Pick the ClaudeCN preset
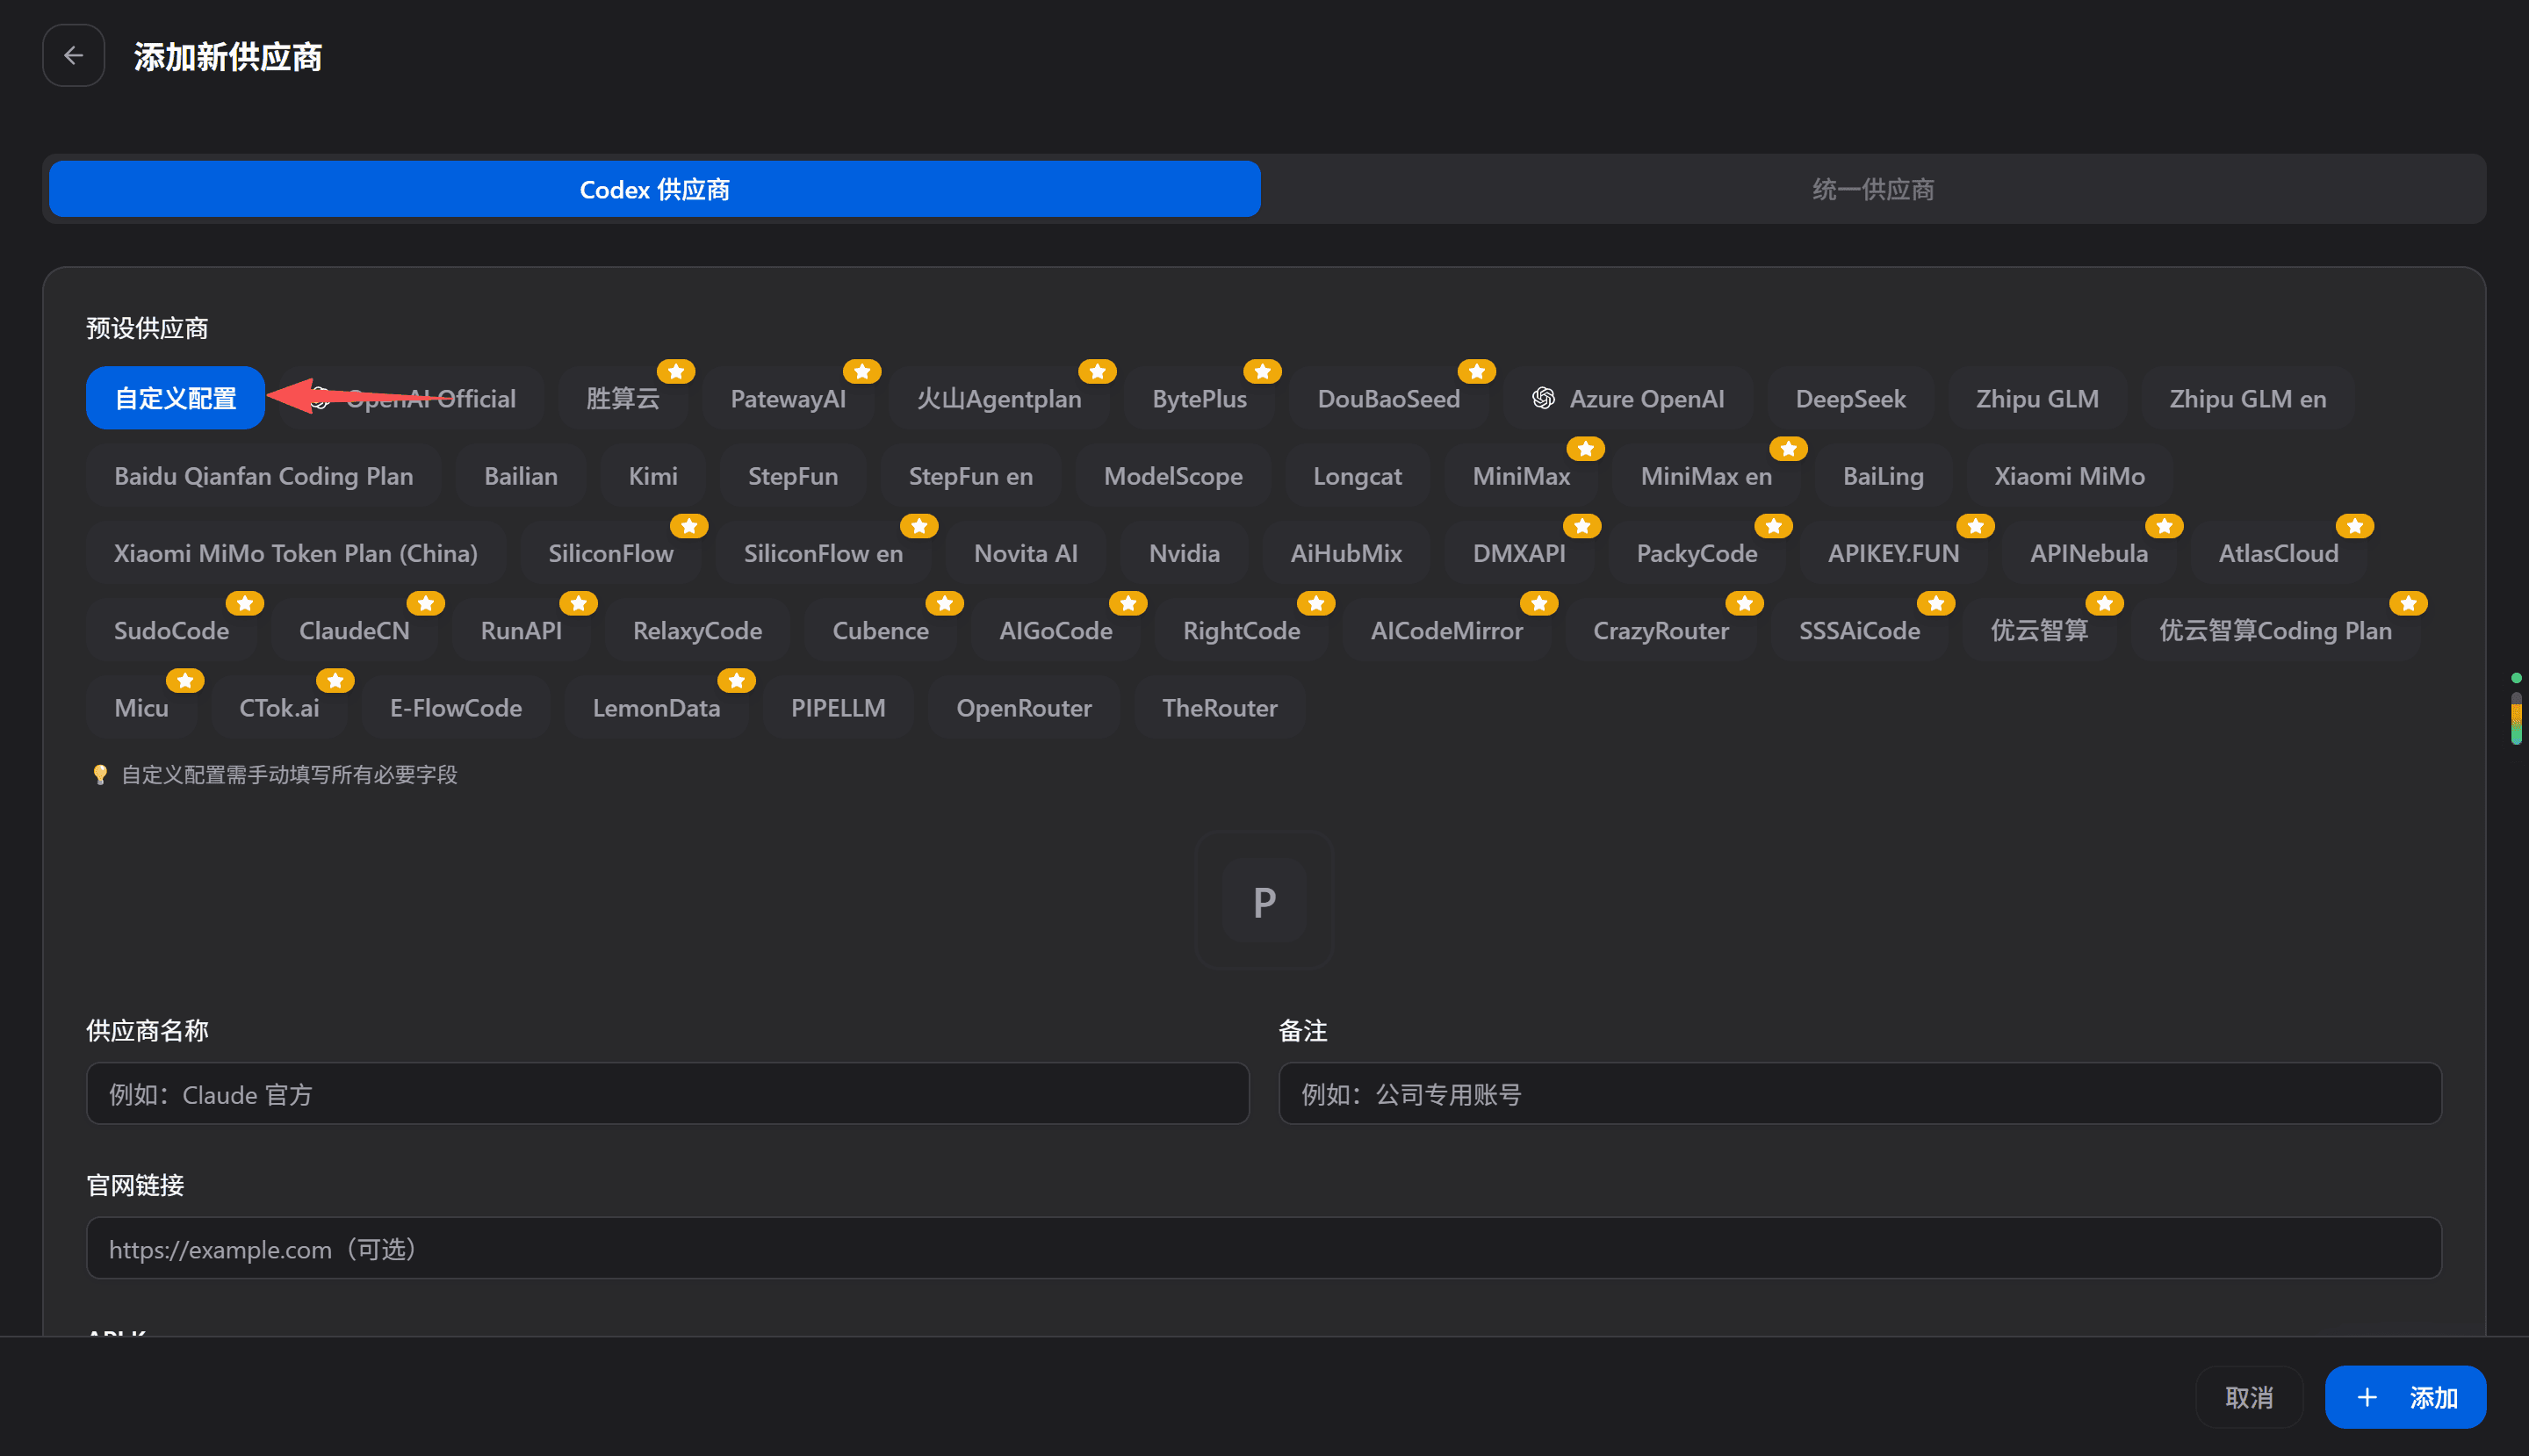2529x1456 pixels. click(354, 631)
